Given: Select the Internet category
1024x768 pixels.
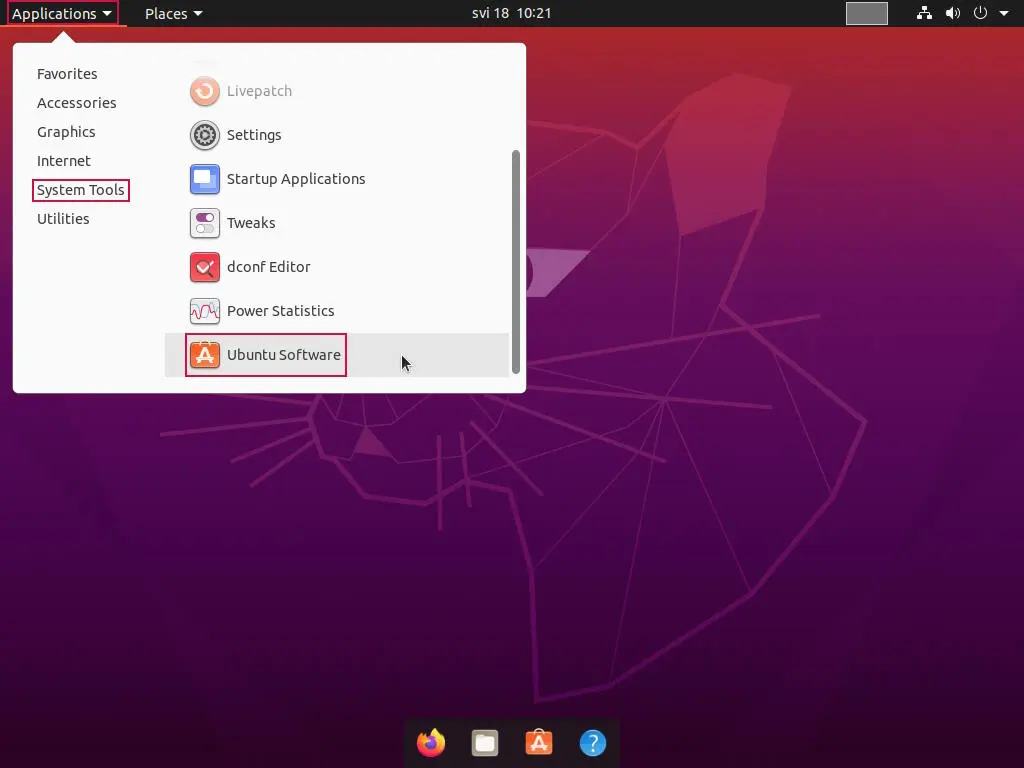Looking at the screenshot, I should pos(63,161).
